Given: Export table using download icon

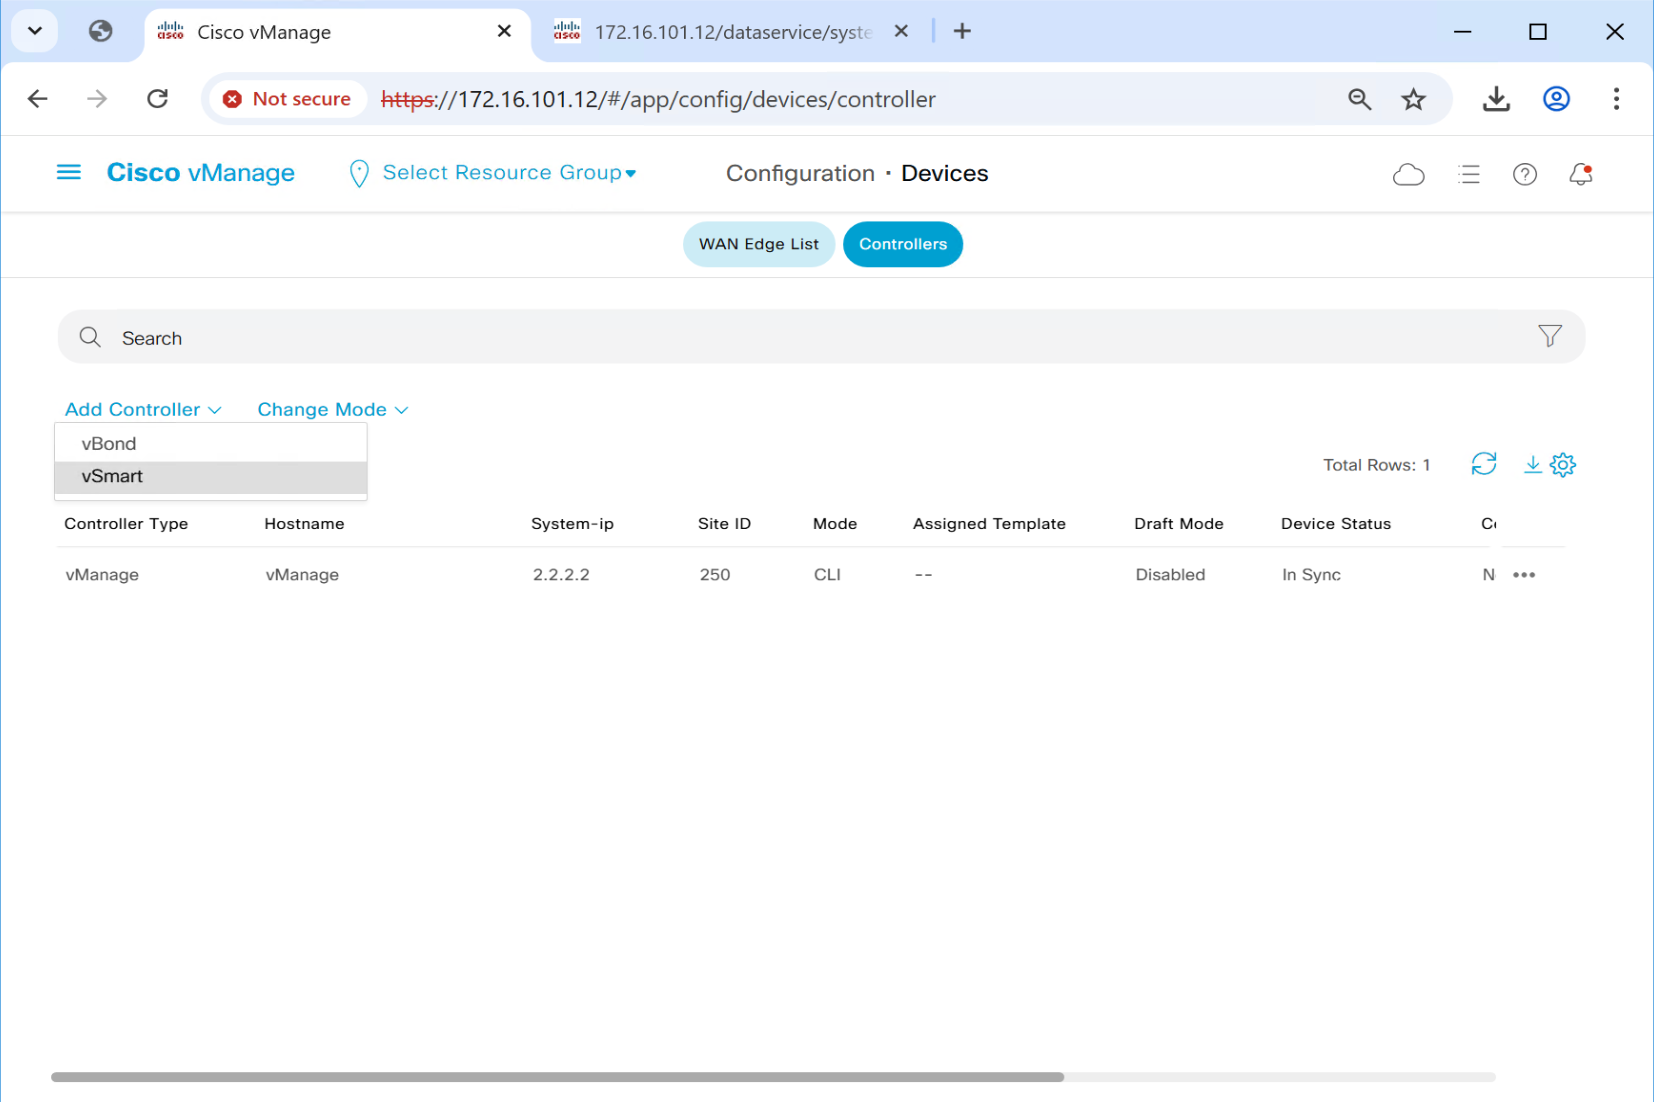Looking at the screenshot, I should (x=1531, y=464).
